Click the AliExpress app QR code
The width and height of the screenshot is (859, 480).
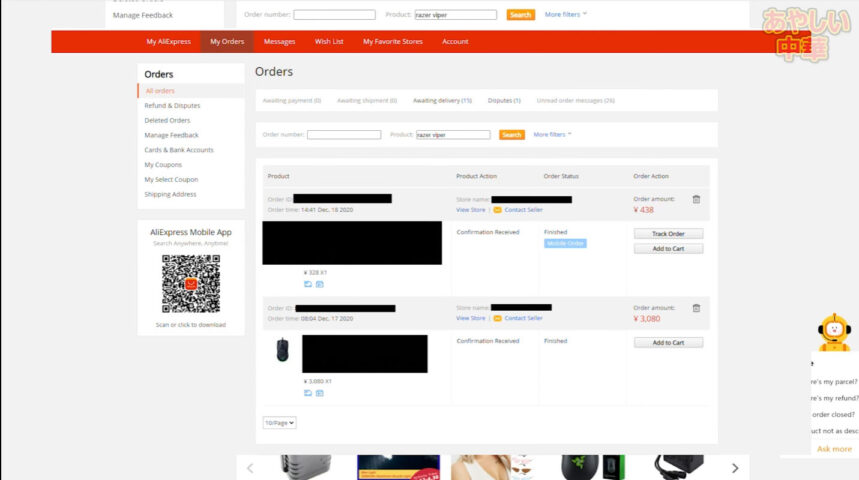pyautogui.click(x=190, y=284)
